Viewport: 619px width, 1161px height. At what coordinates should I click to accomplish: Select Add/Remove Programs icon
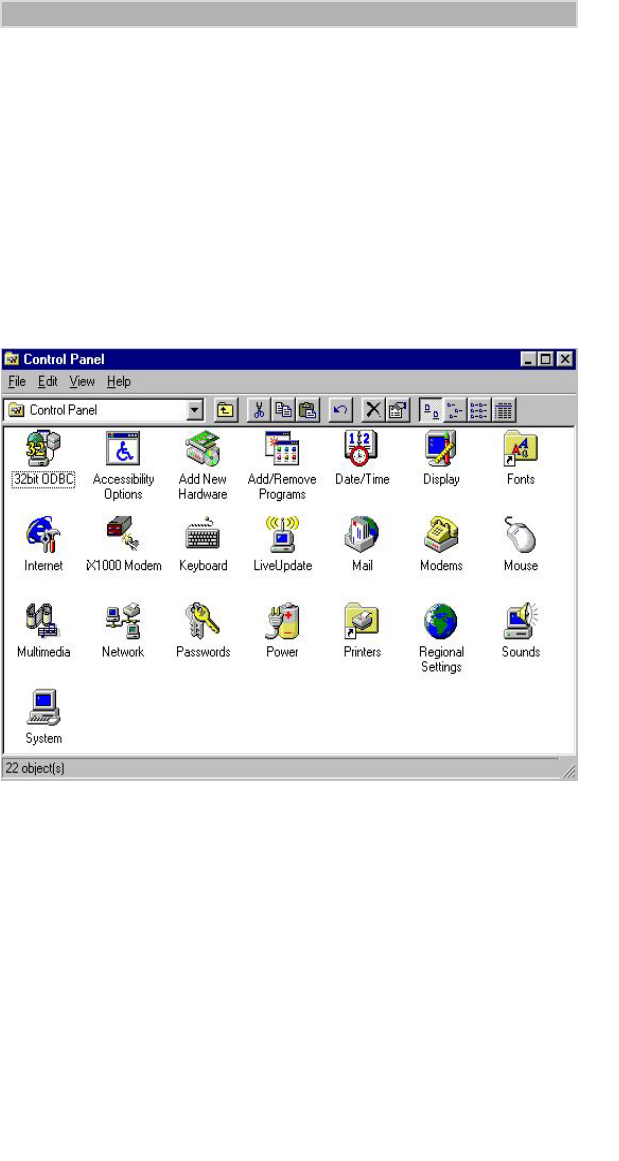(x=282, y=449)
